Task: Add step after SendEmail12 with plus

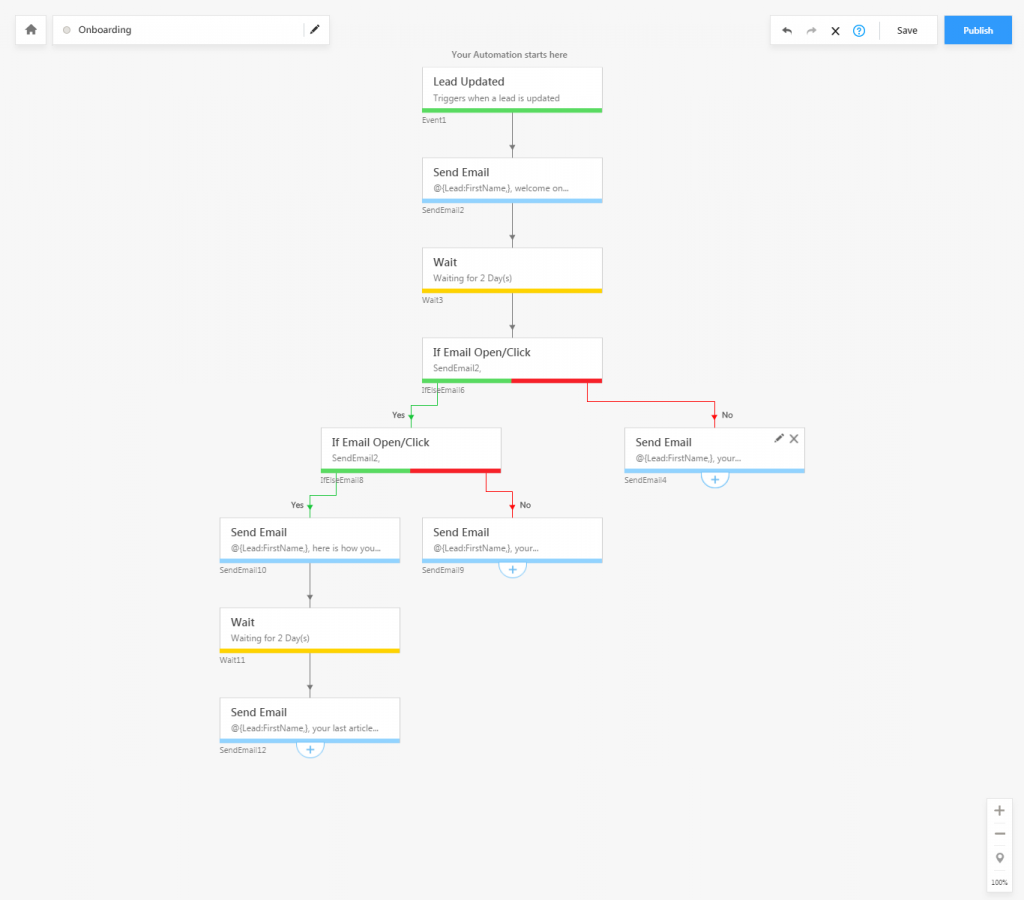Action: (310, 750)
